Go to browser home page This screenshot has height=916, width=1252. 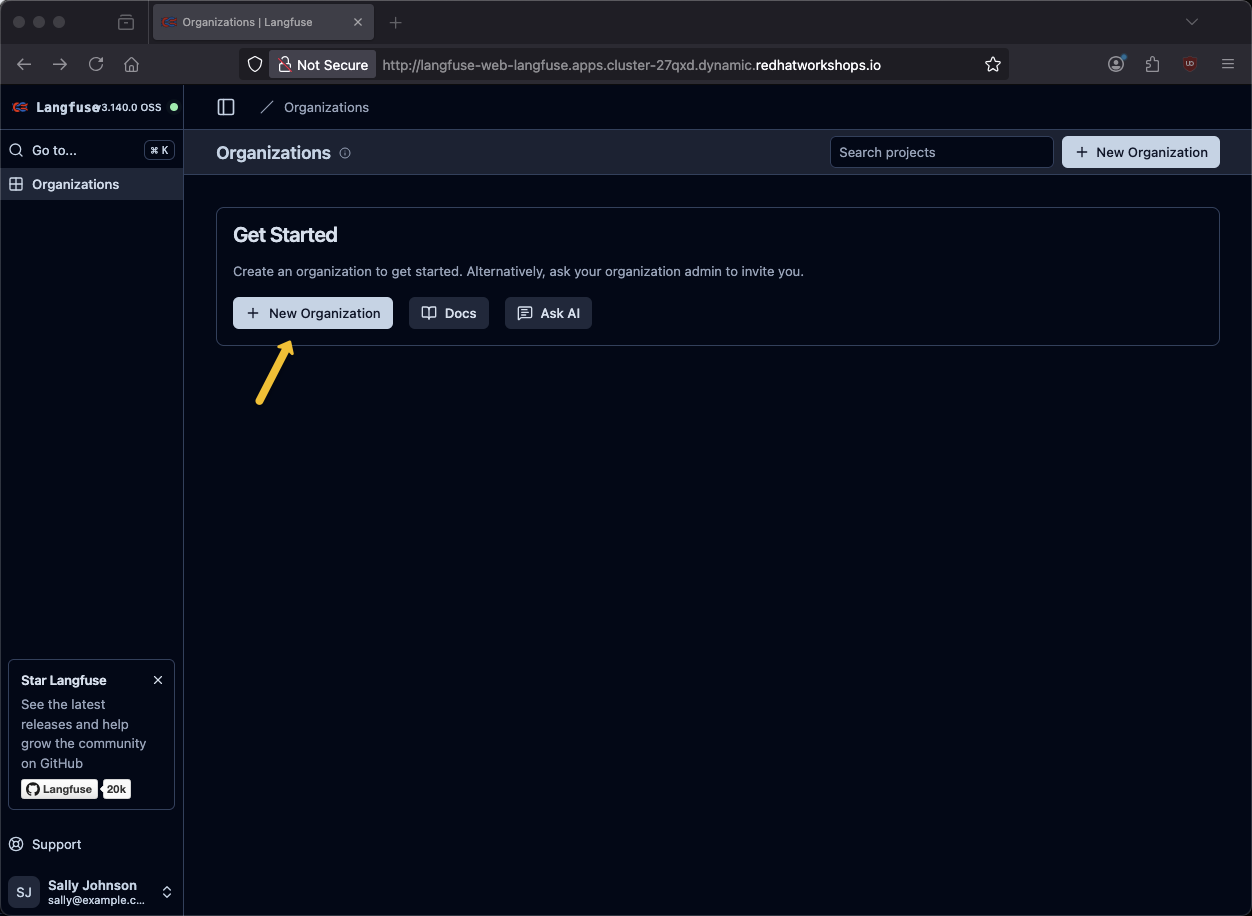tap(131, 64)
